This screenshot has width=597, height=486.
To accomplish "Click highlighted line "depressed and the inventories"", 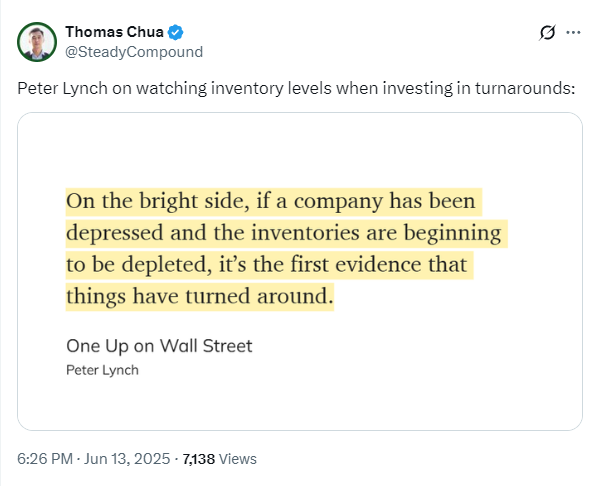I will pos(287,233).
